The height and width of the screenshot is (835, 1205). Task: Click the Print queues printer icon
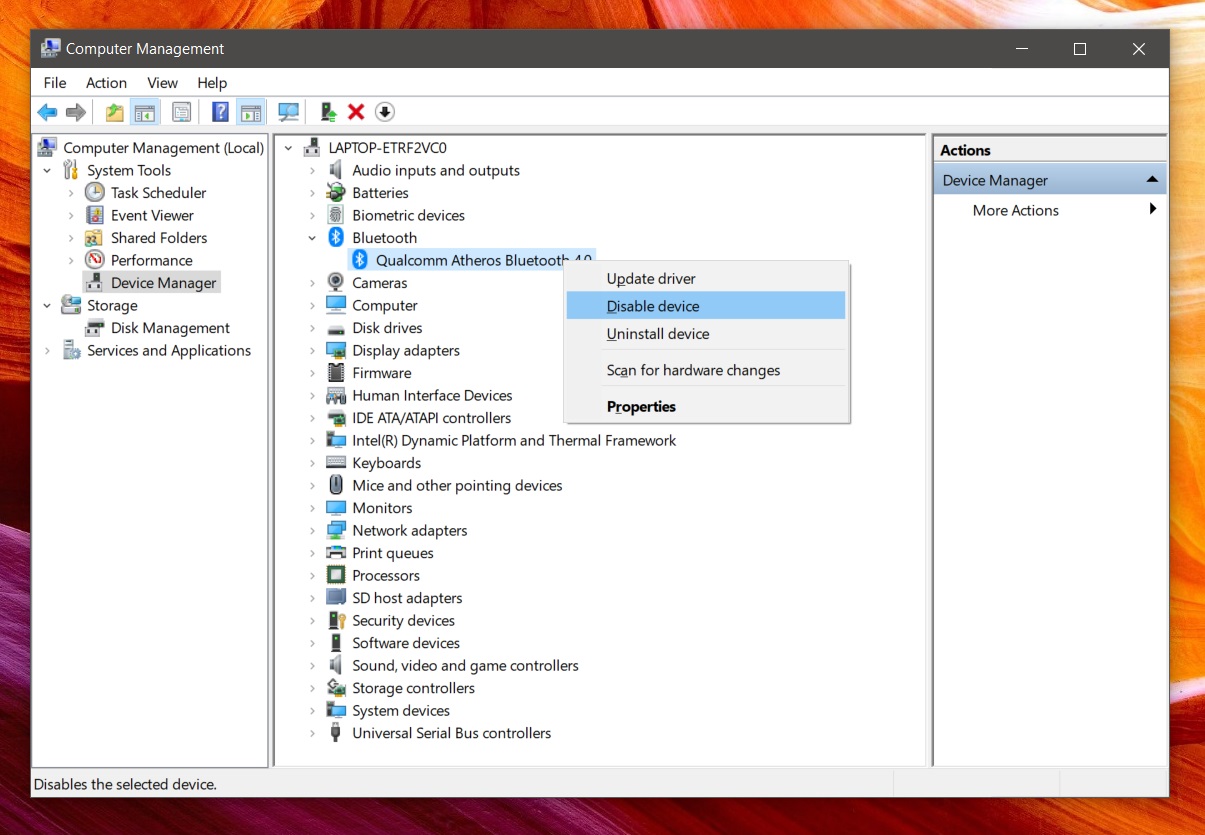point(336,553)
